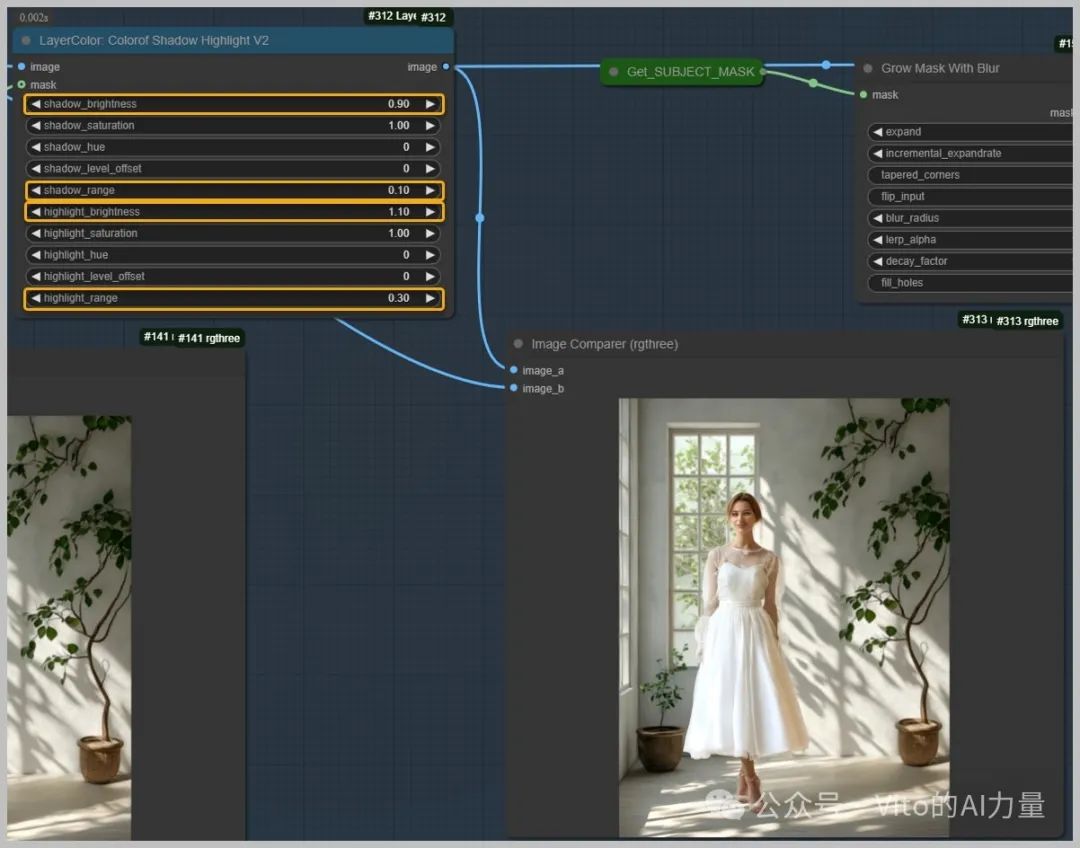Click the LayerColor node image input socket
Screen dimensions: 1080x848
(21, 67)
